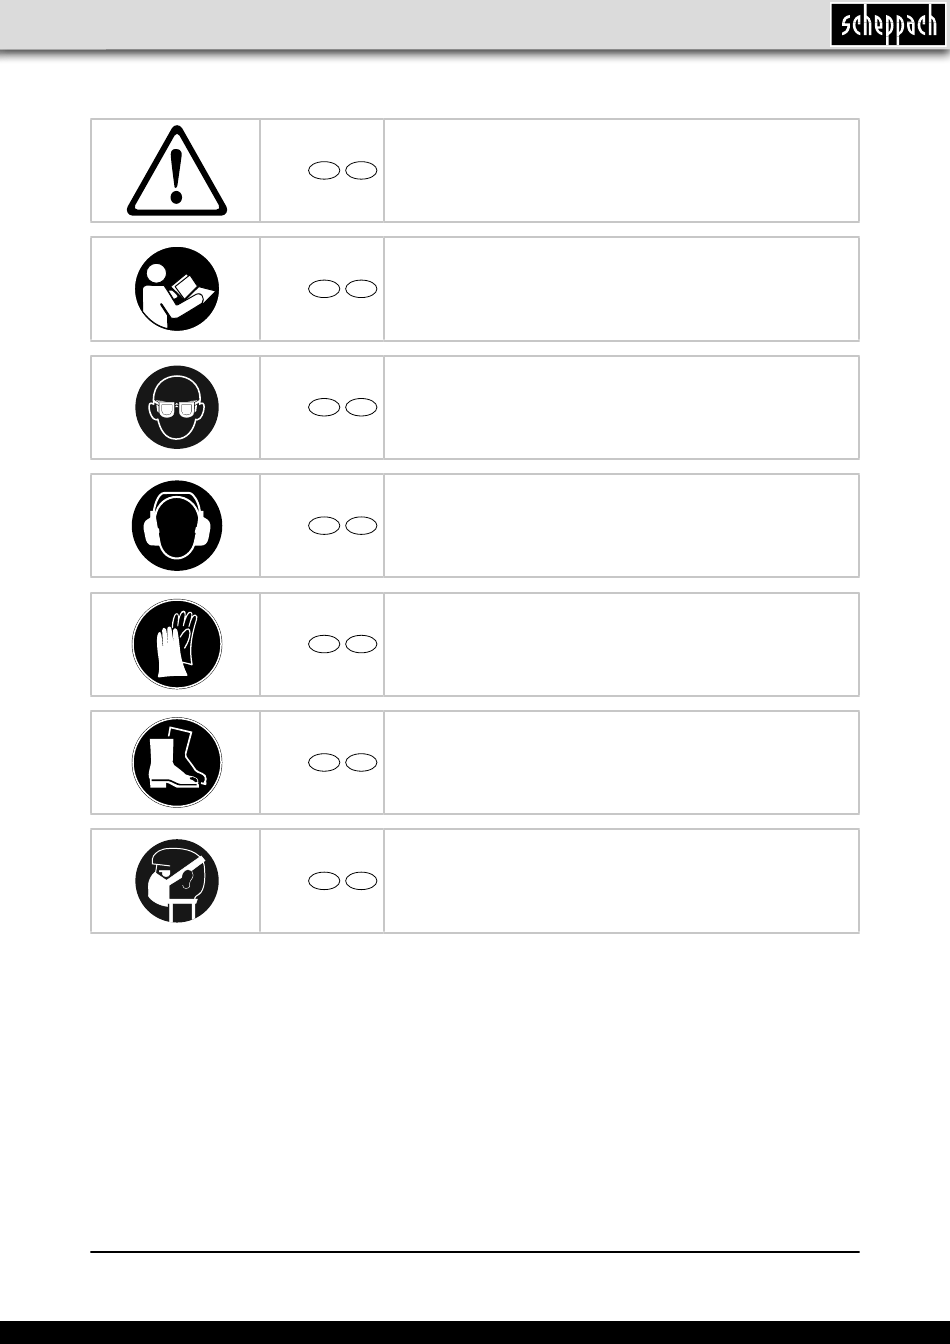950x1344 pixels.
Task: Click right oval in ear protection row
Action: (x=361, y=526)
